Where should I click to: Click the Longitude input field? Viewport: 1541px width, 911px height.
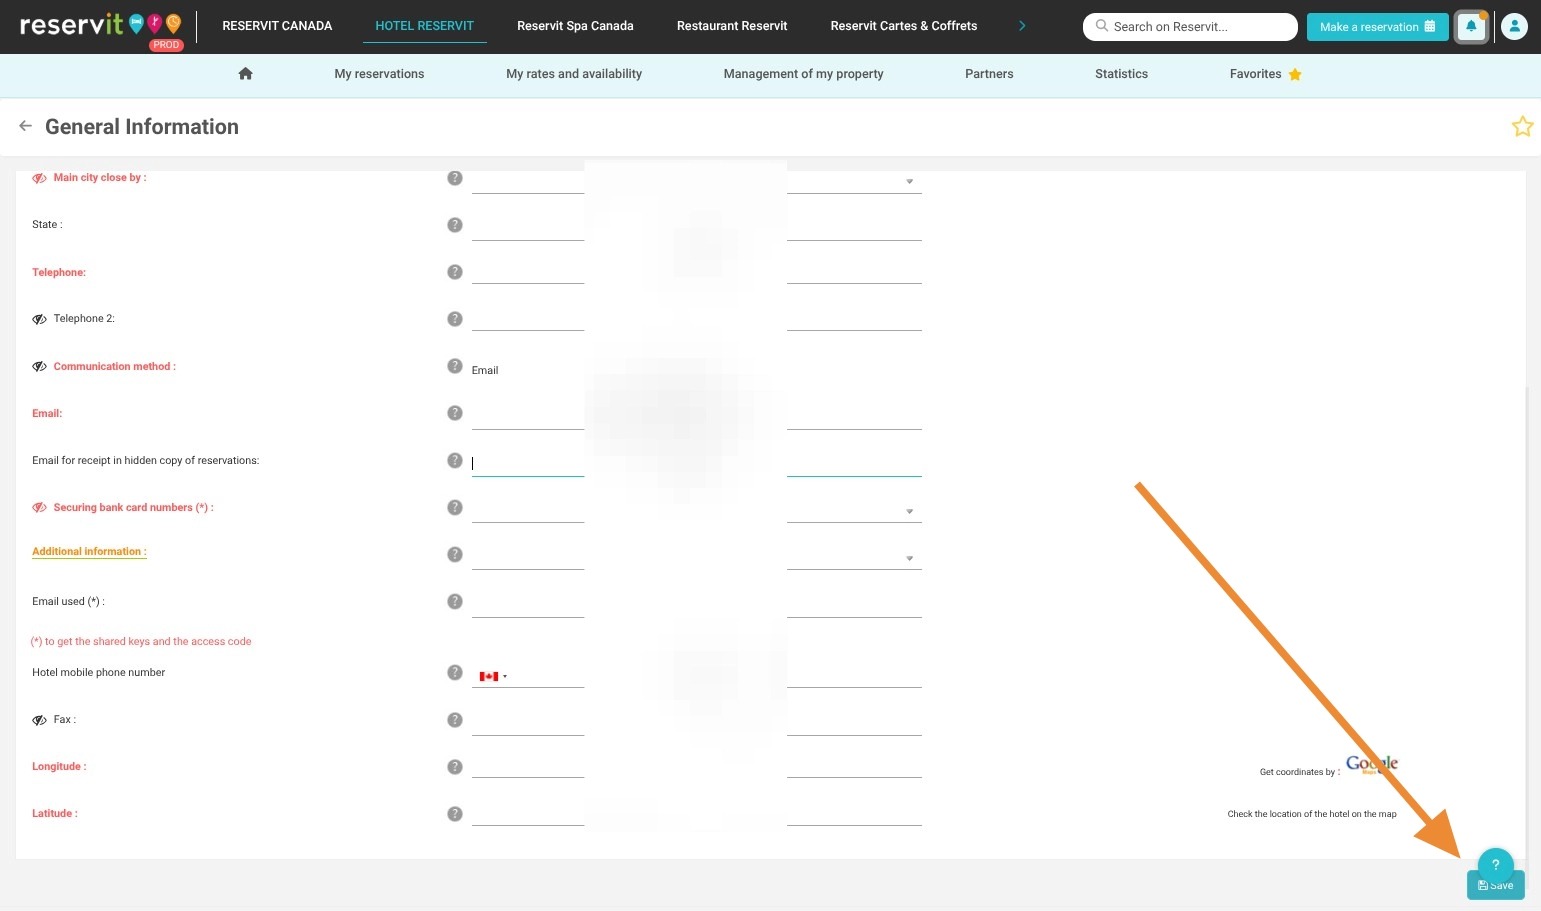coord(696,764)
